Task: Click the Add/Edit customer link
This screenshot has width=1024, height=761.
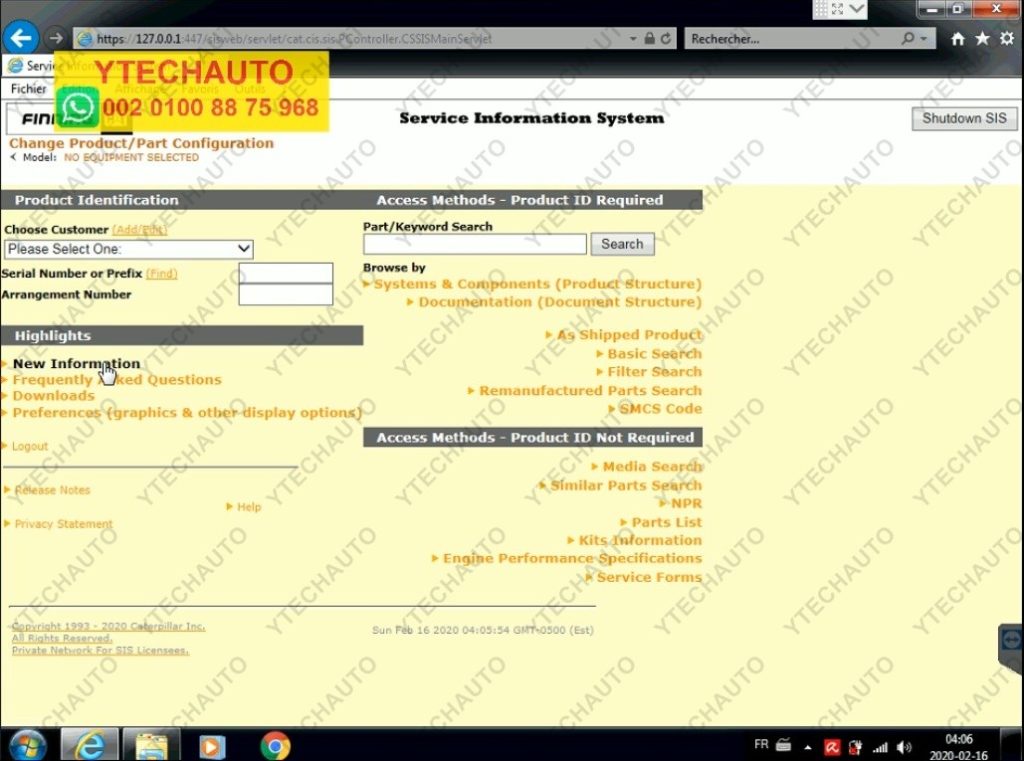Action: pos(139,229)
